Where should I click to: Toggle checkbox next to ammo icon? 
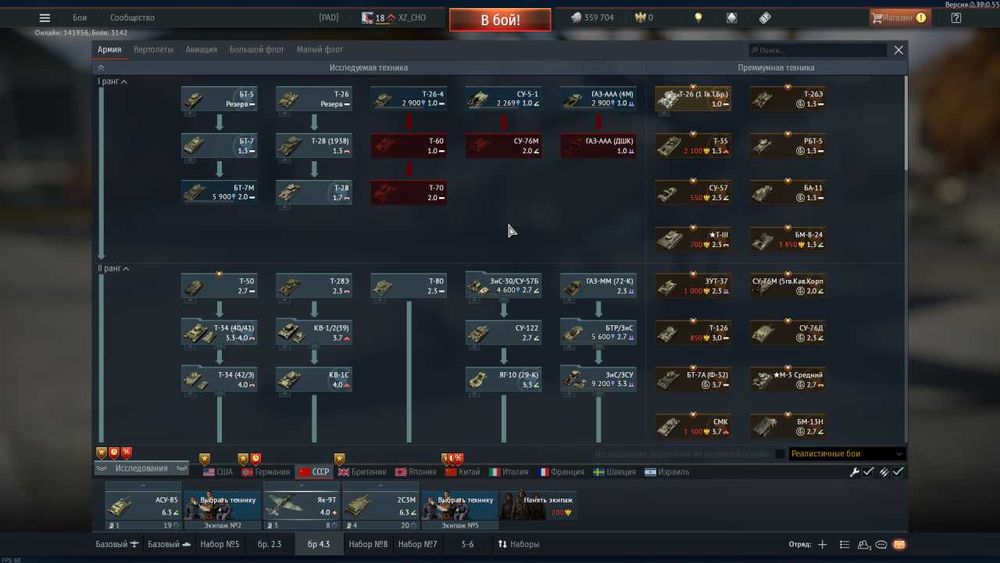click(898, 472)
